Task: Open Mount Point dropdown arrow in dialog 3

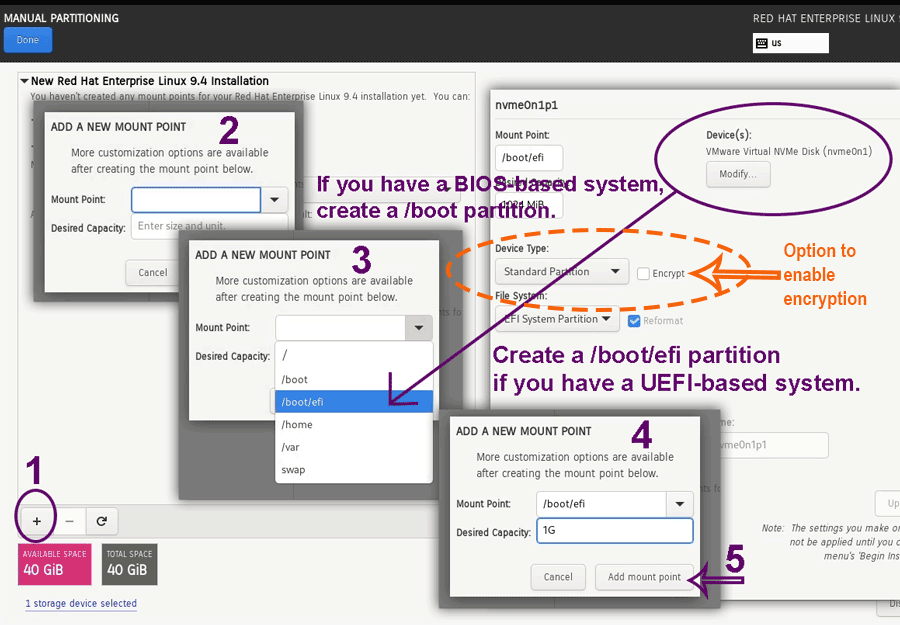Action: 418,328
